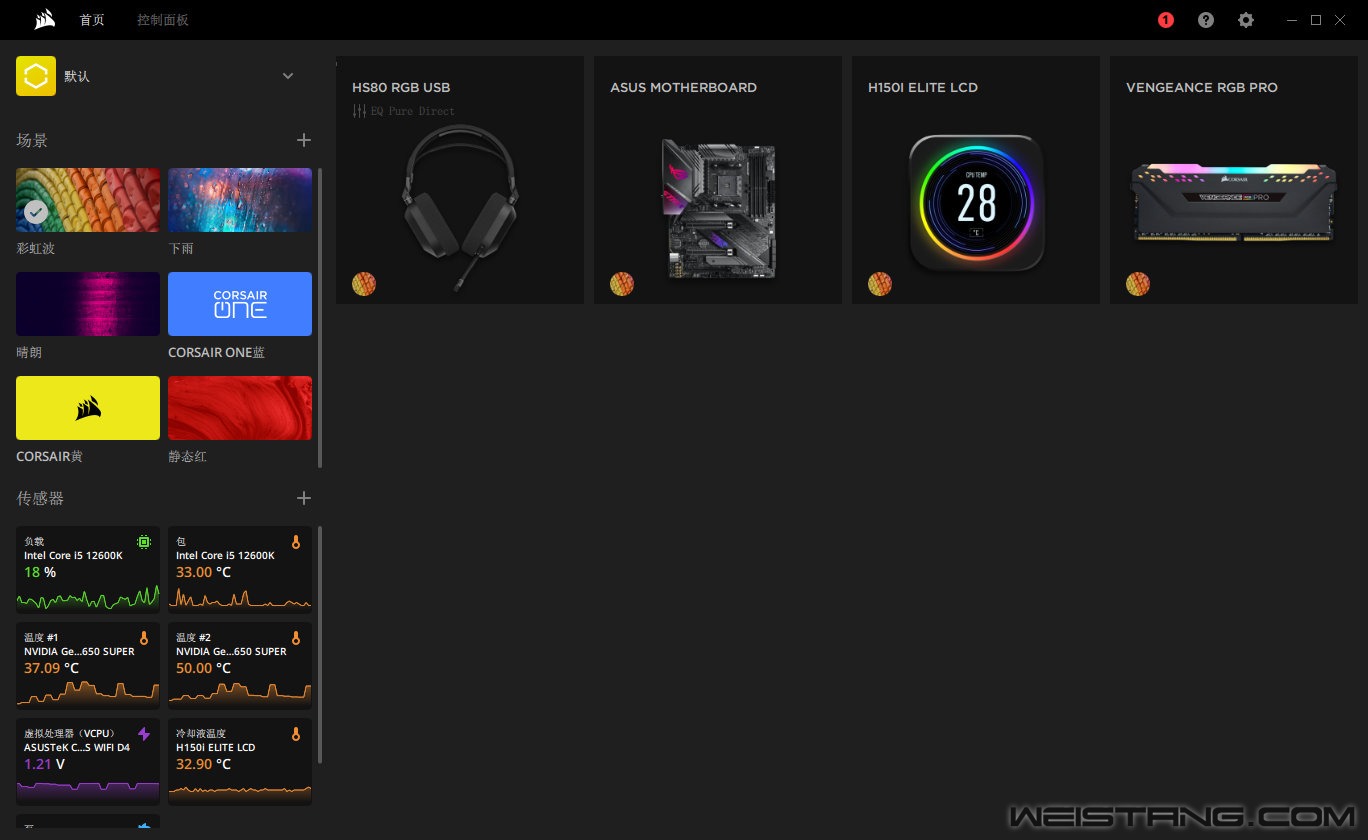Select the CORSAIR ONE蓝 scene tile
This screenshot has height=840, width=1368.
tap(240, 304)
